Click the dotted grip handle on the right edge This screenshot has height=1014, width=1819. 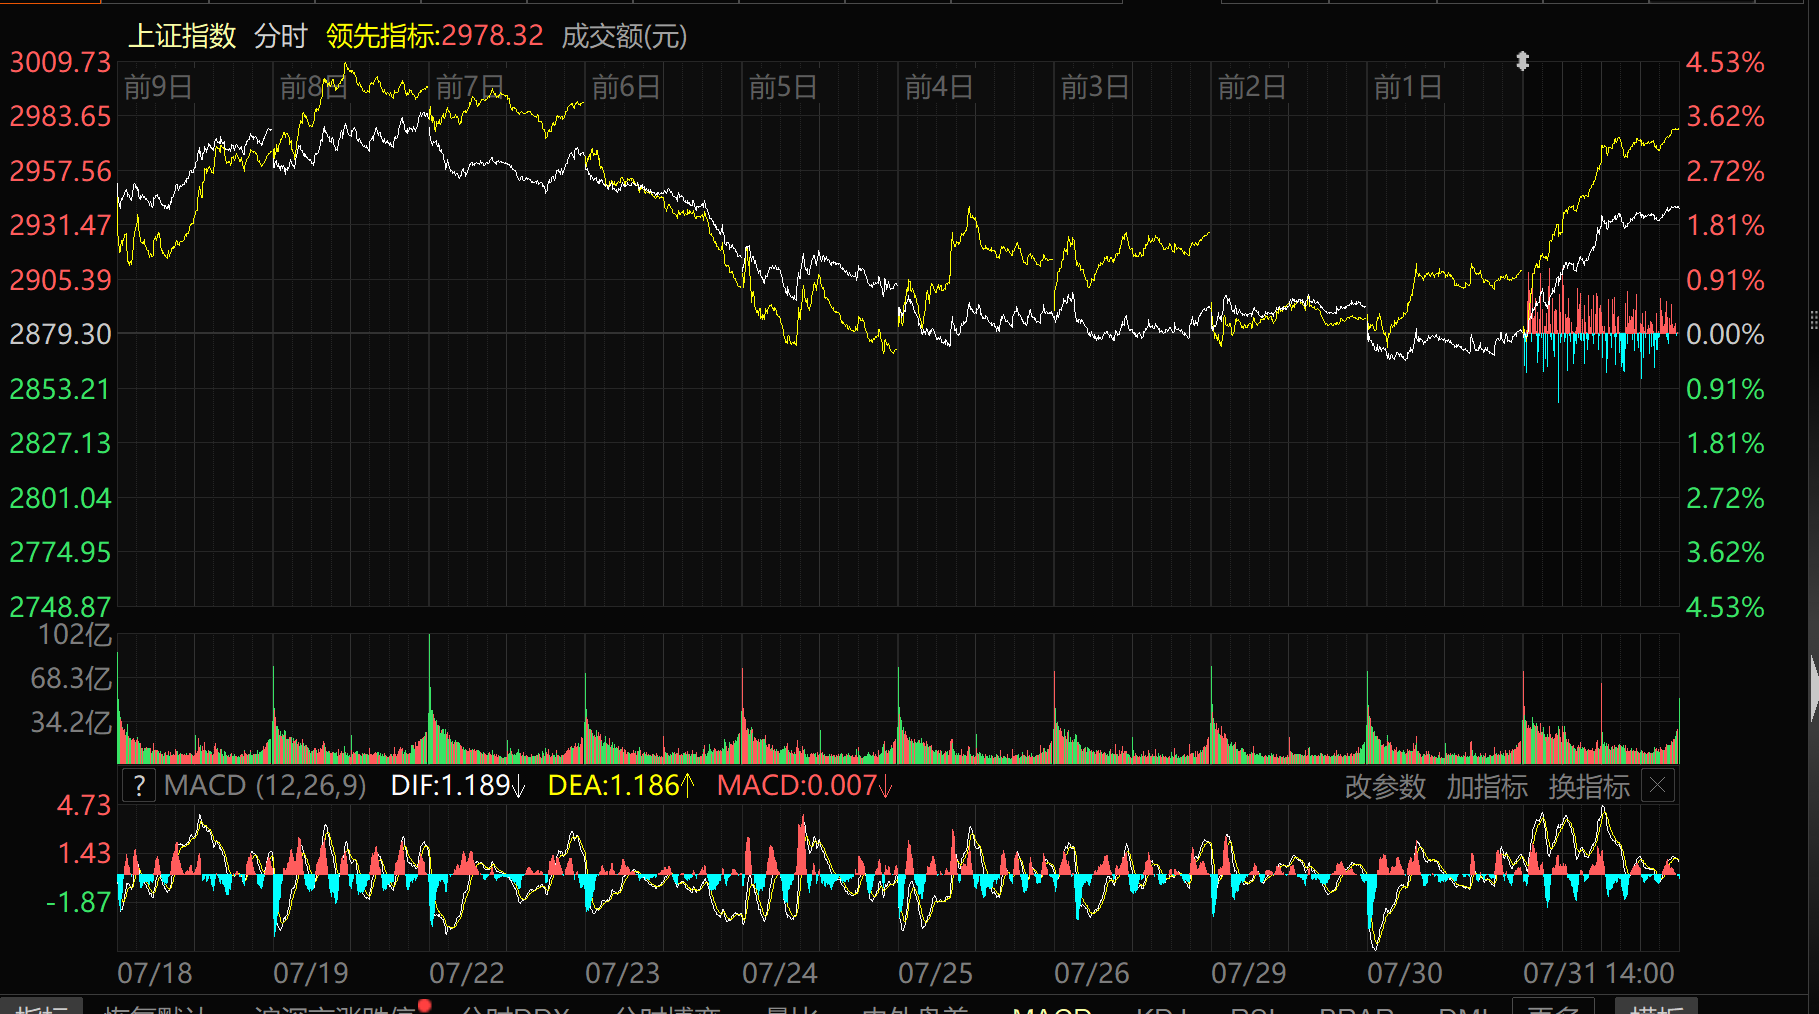tap(1813, 320)
